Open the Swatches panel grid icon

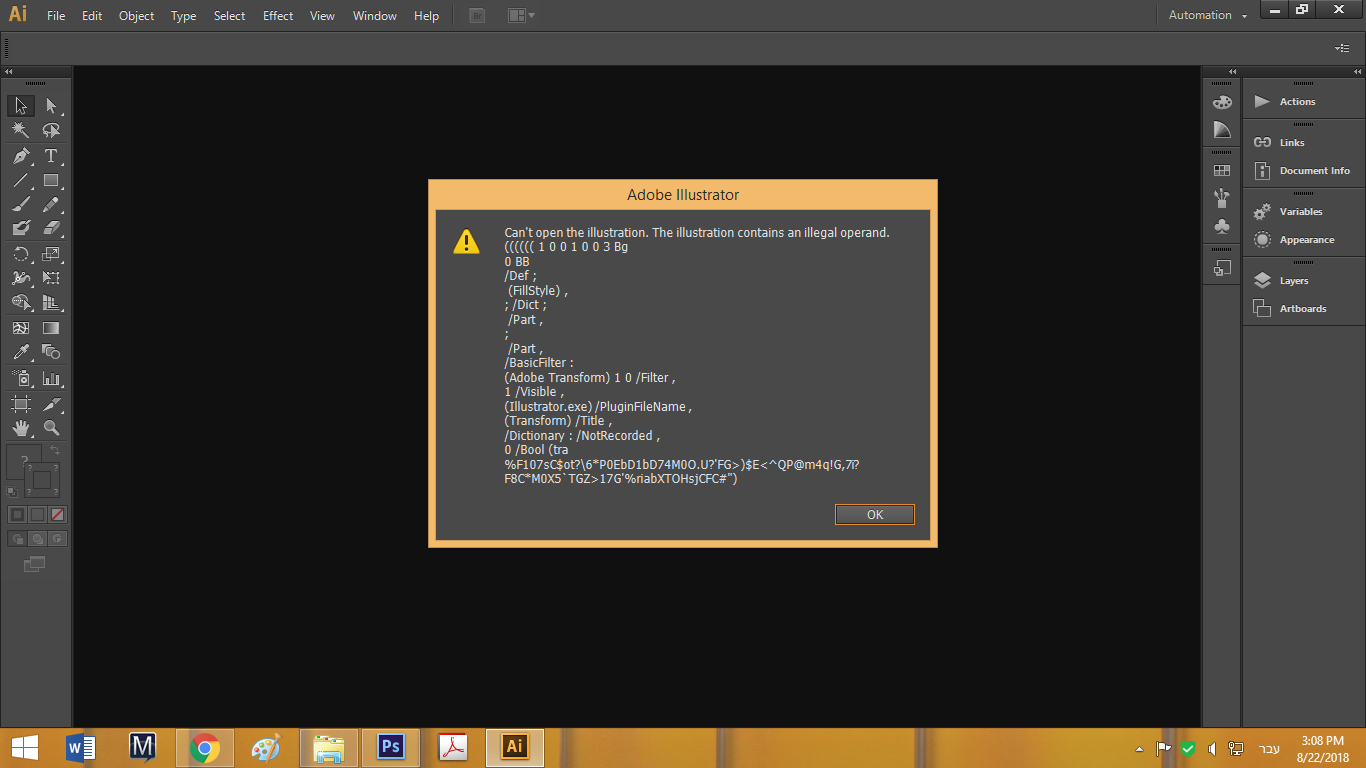pyautogui.click(x=1222, y=170)
